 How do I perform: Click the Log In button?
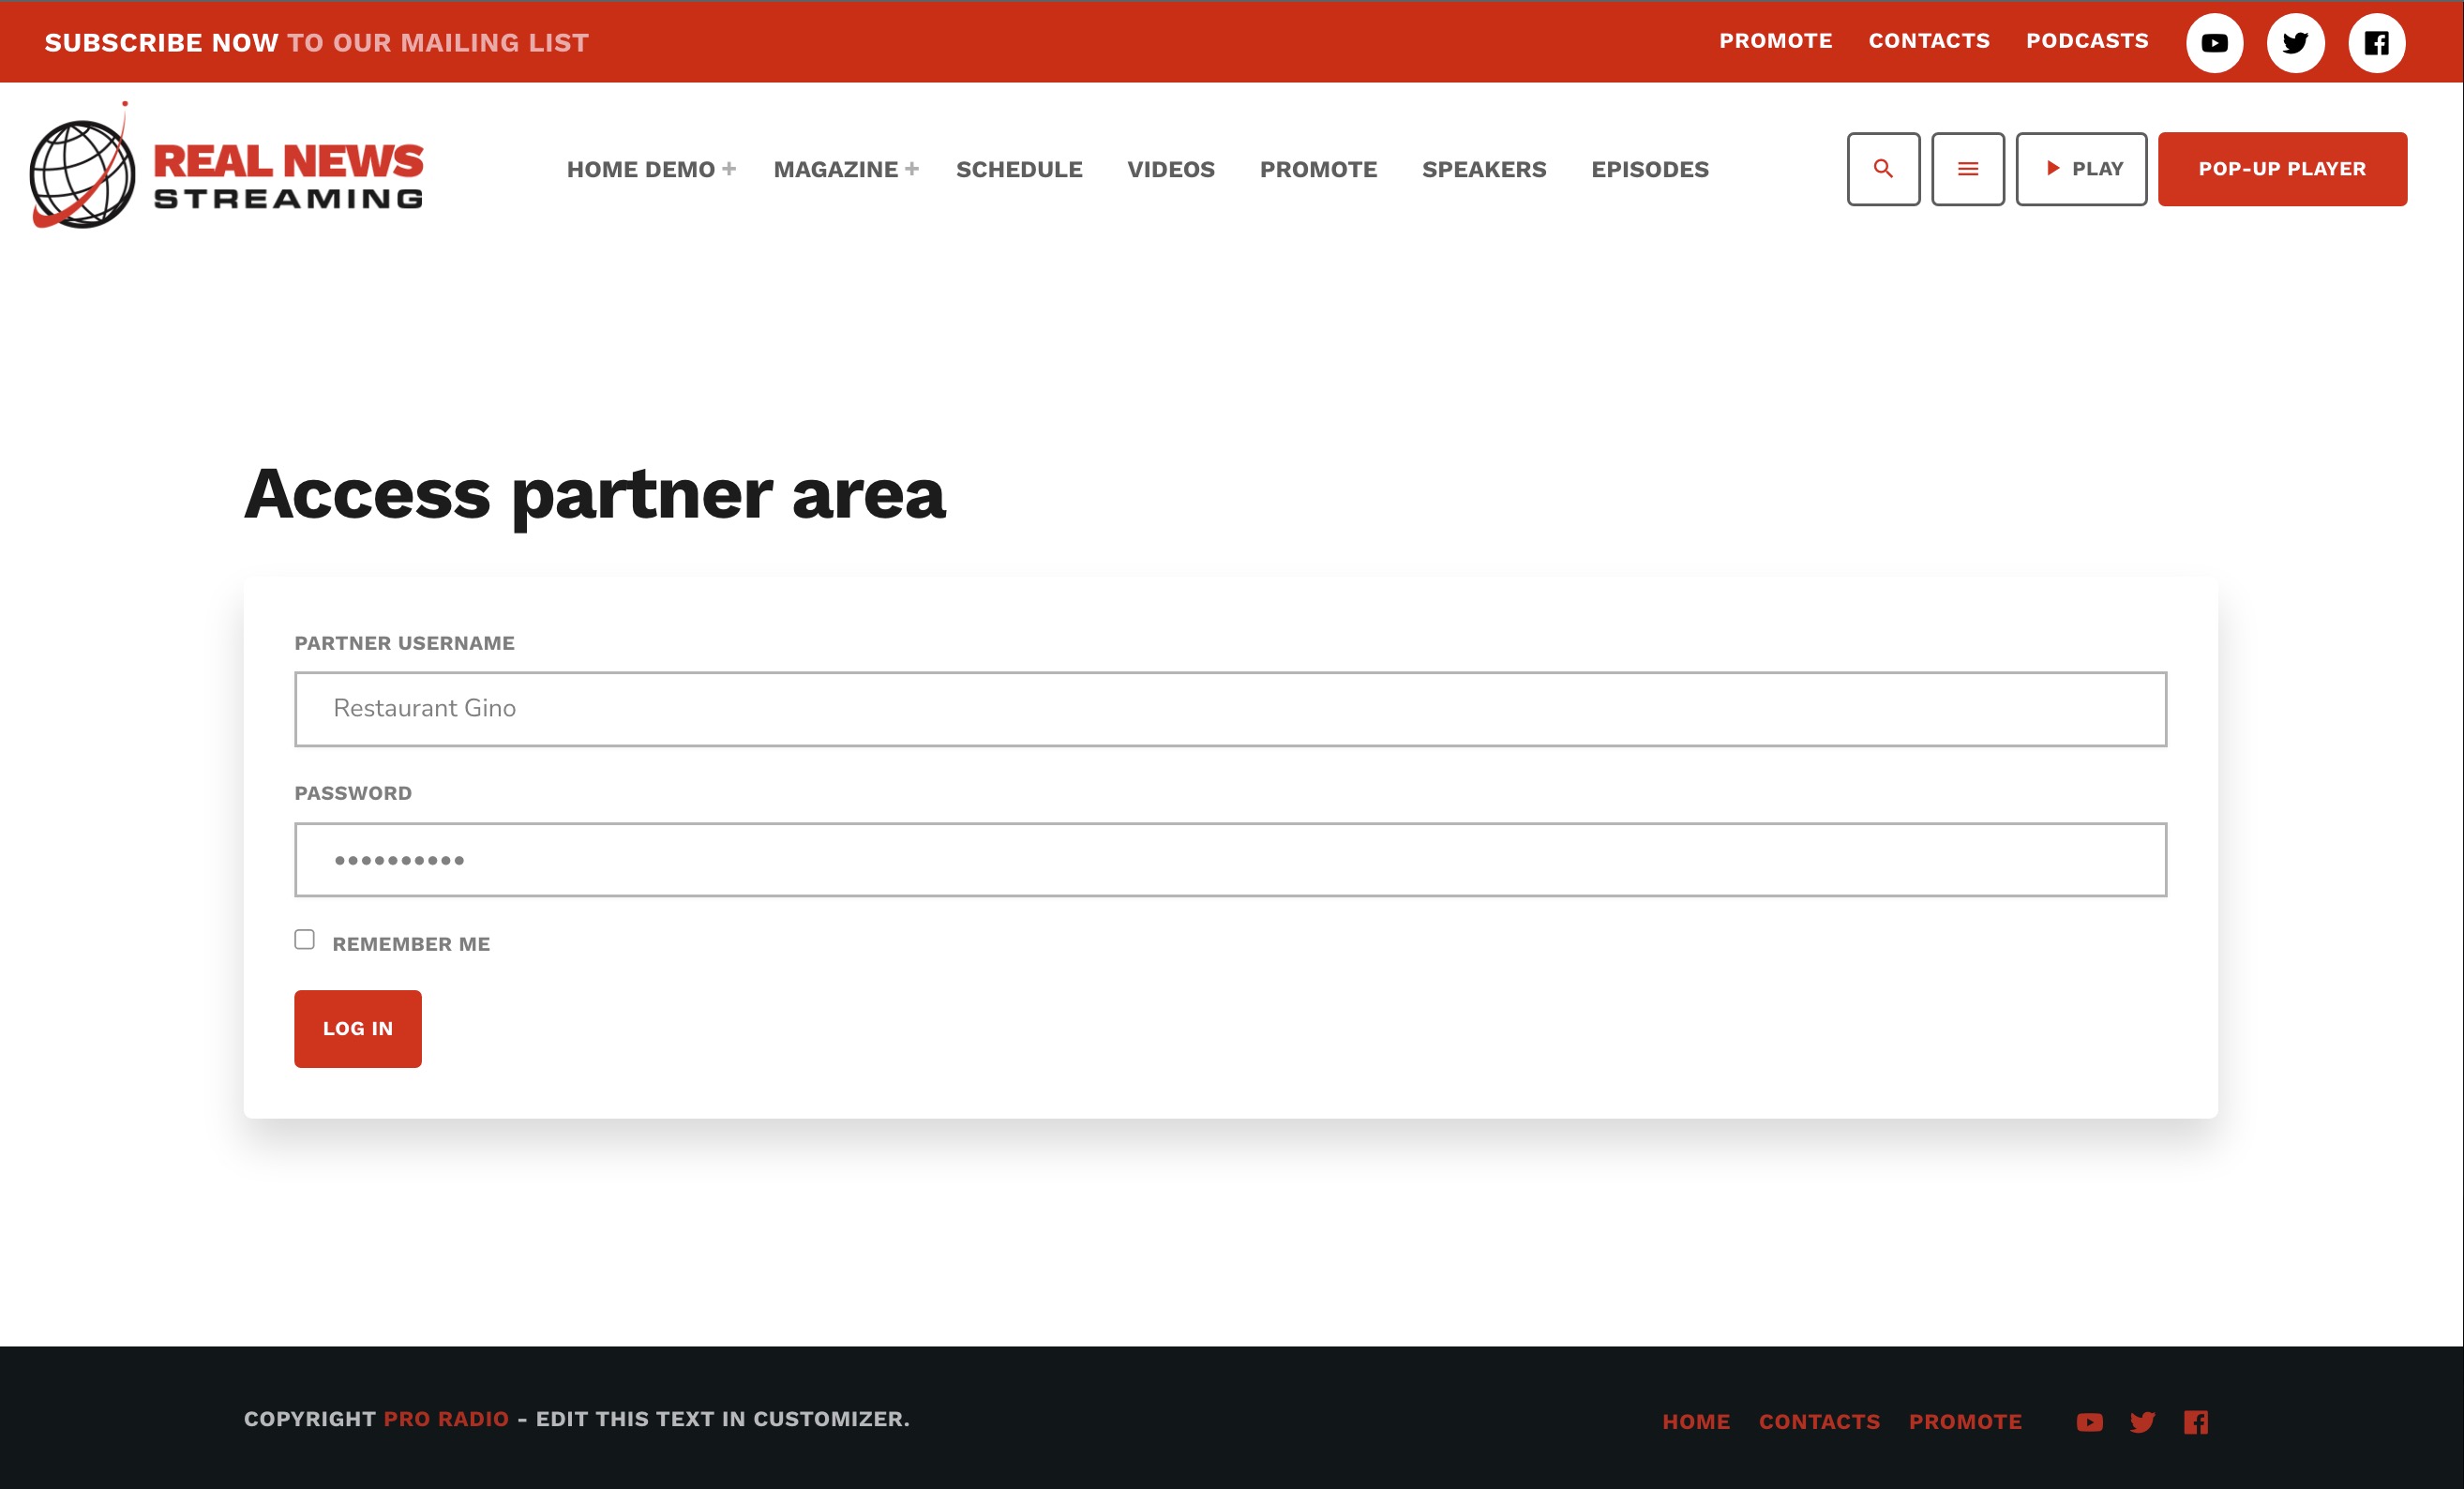[358, 1028]
